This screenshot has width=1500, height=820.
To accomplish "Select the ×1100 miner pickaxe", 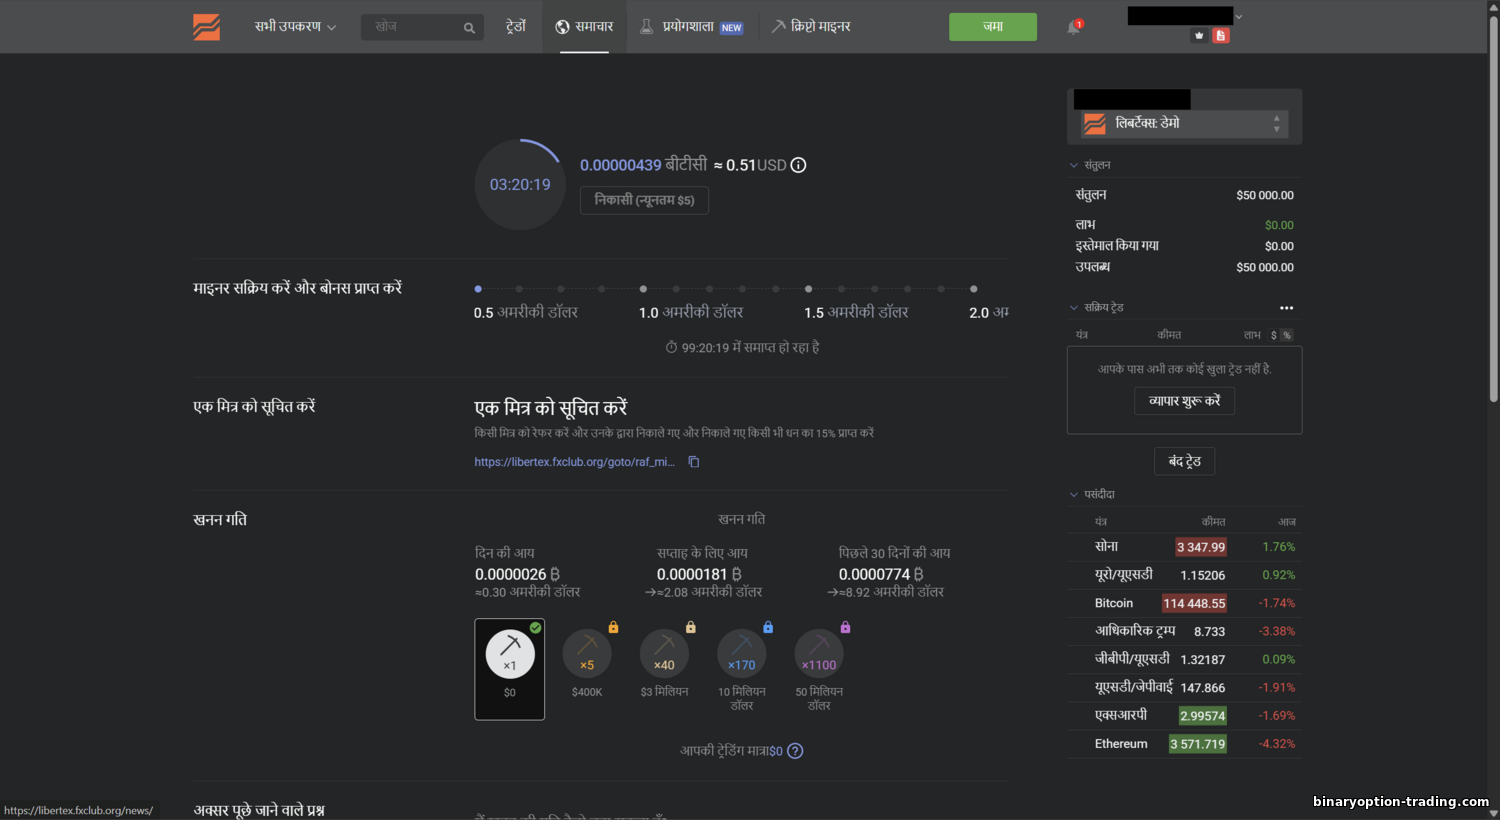I will click(x=819, y=654).
